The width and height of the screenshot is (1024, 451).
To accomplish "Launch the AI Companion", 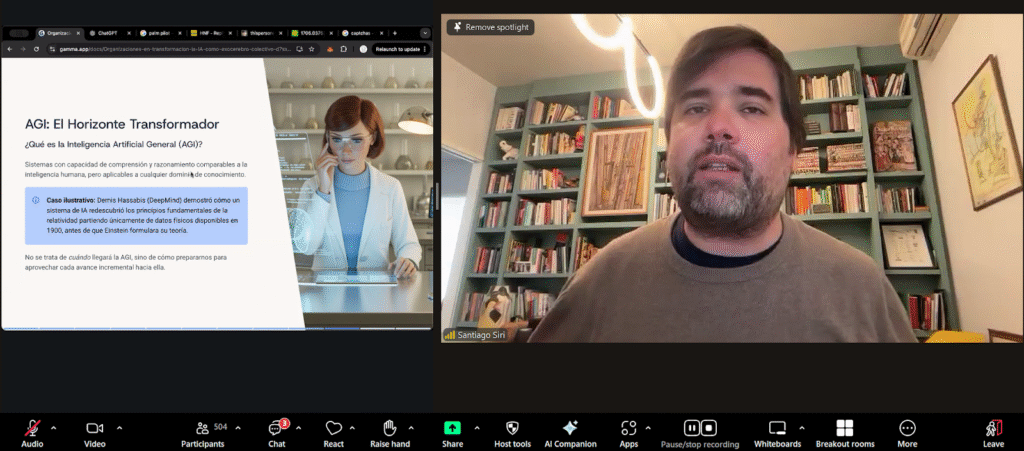I will pos(570,428).
